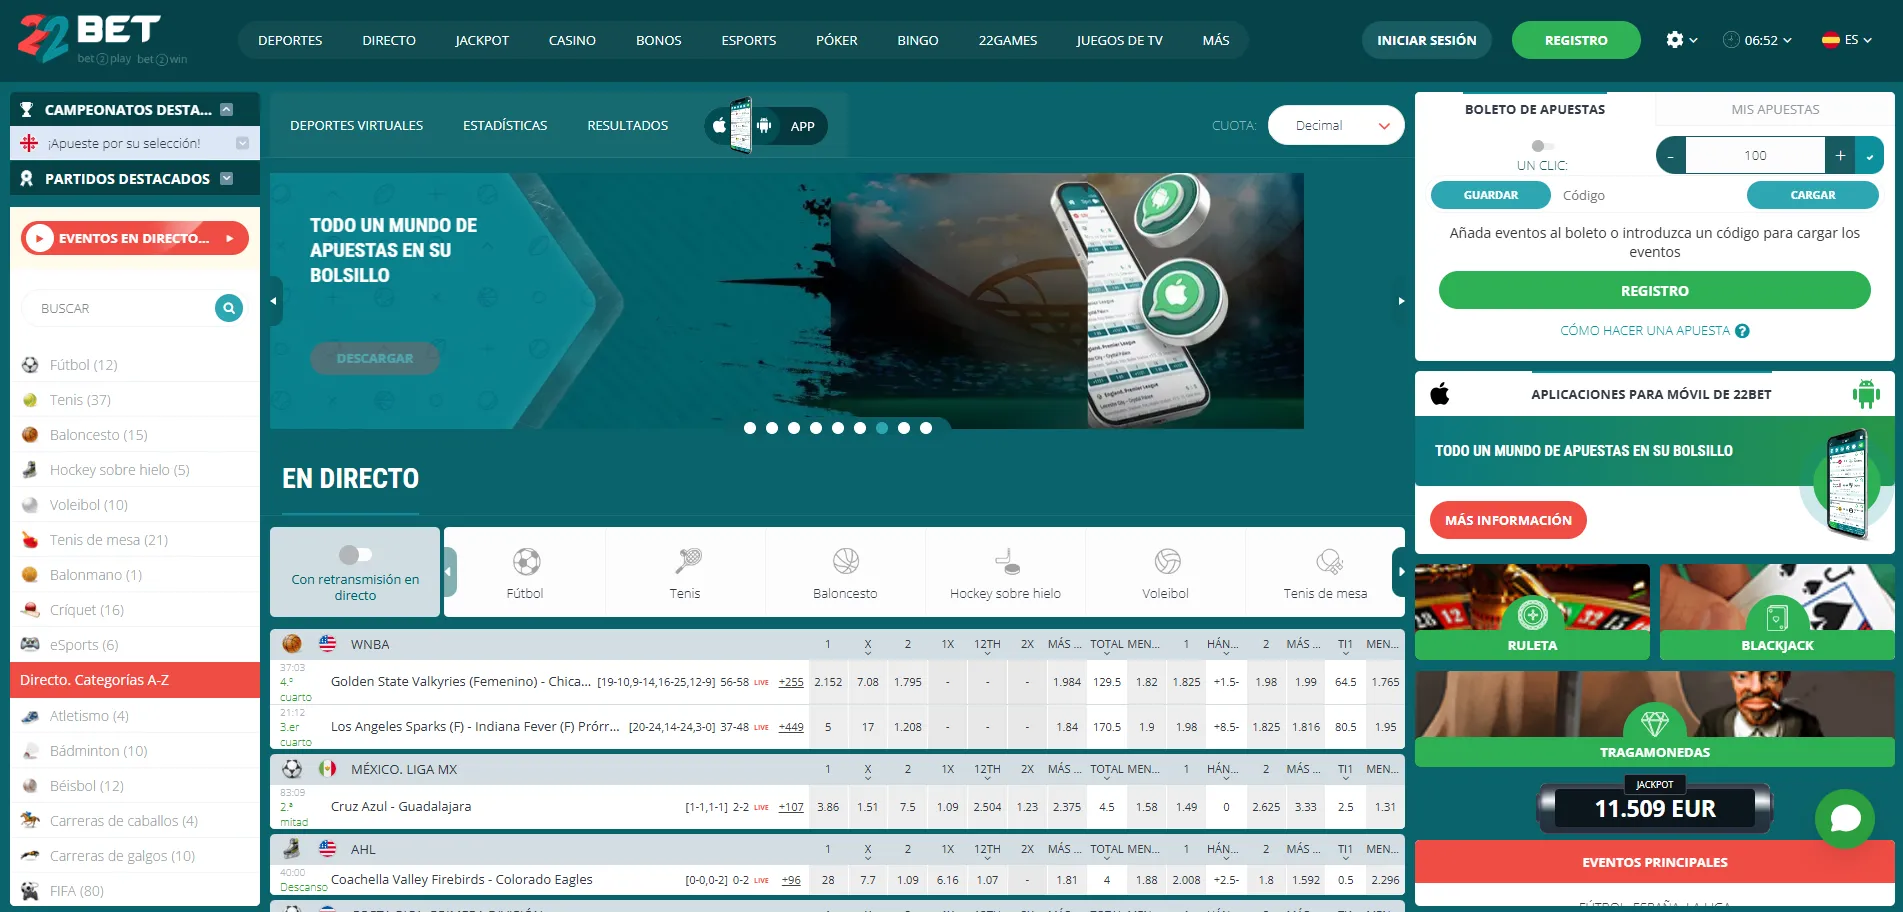Open the CASINO menu

(x=572, y=40)
